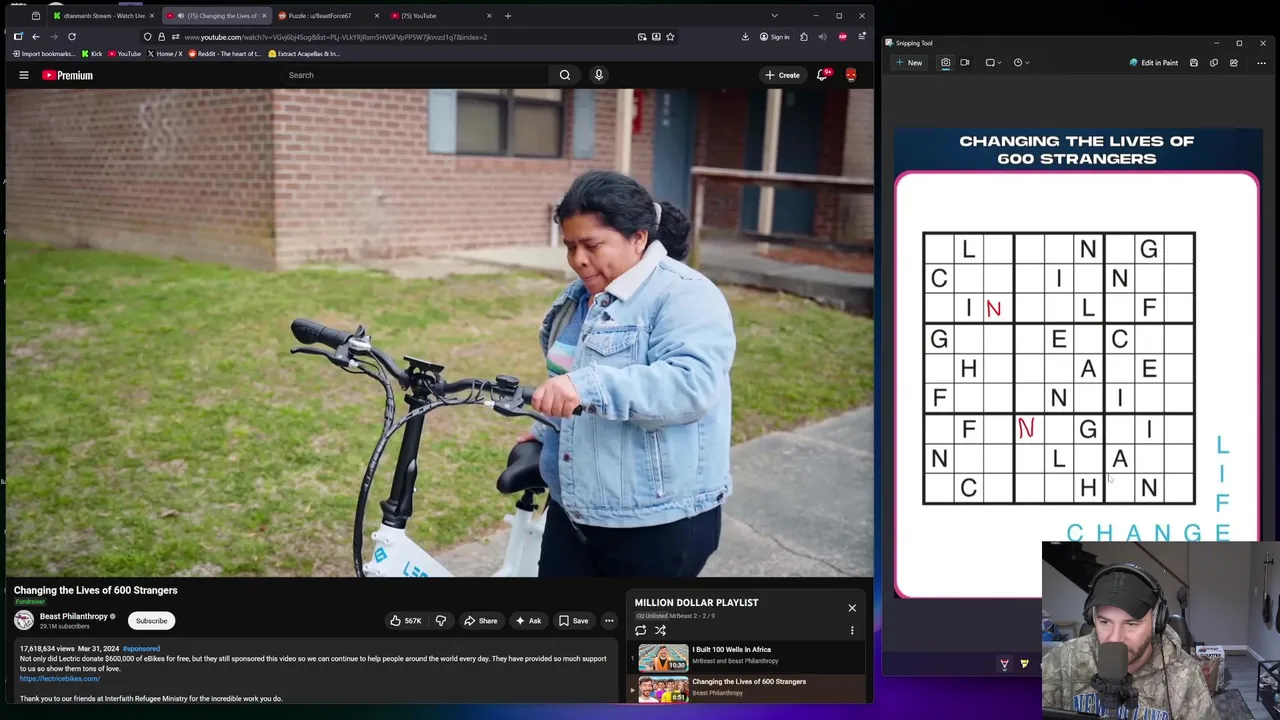Open a new browser tab
The width and height of the screenshot is (1280, 720).
click(508, 16)
